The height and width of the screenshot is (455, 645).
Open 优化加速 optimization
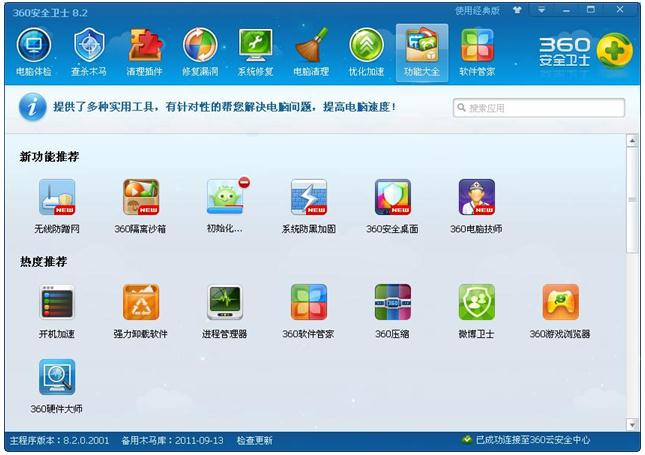point(367,52)
